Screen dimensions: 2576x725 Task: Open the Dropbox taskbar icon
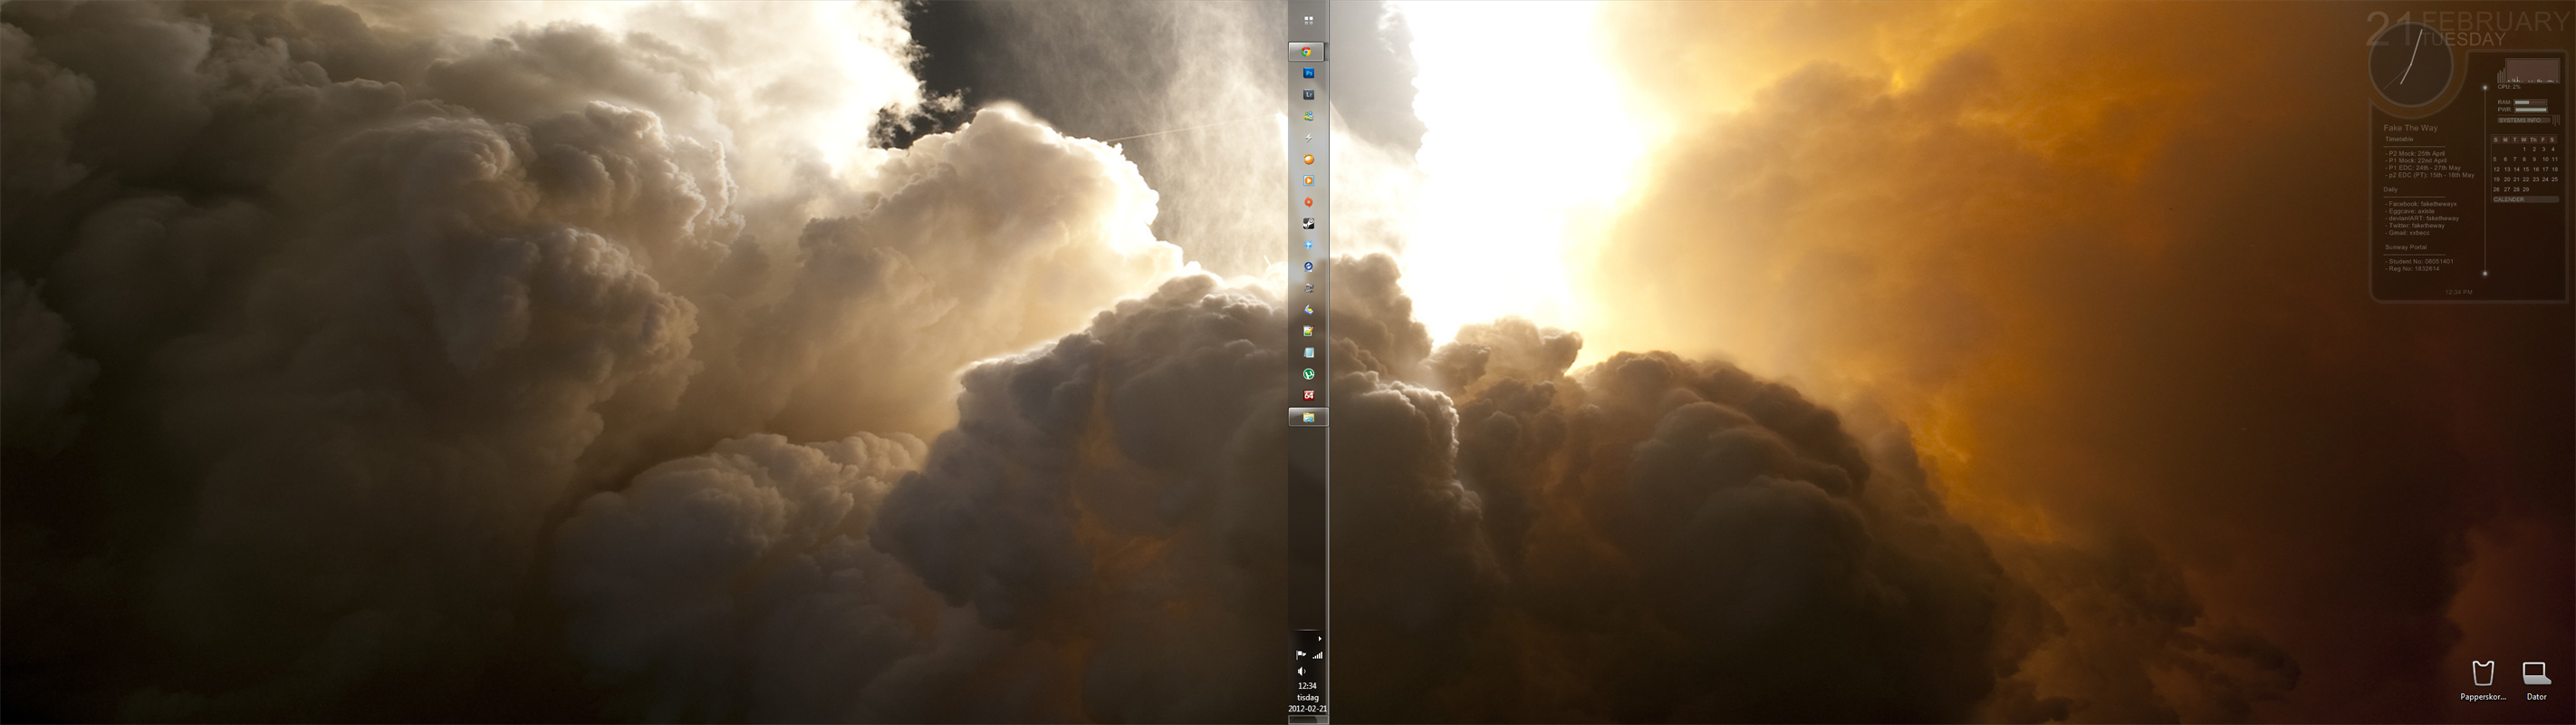[x=1308, y=245]
